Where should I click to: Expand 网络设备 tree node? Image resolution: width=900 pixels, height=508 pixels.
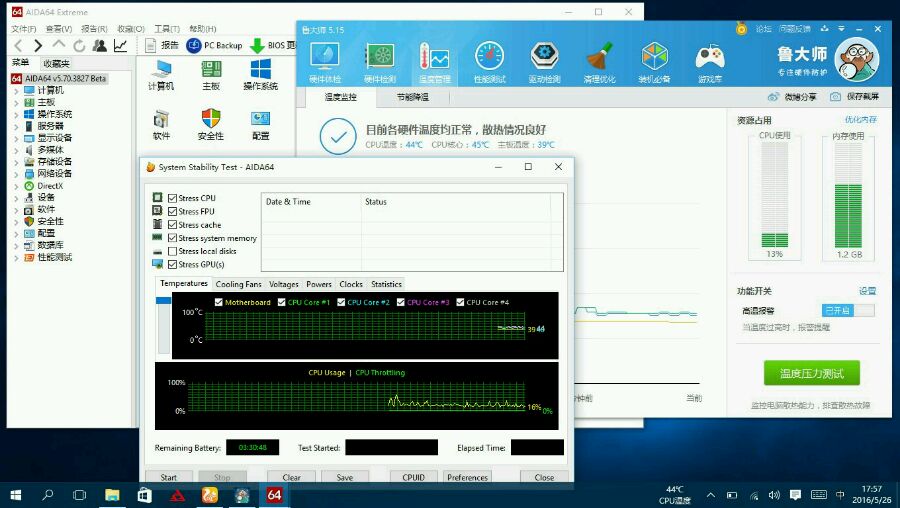[x=16, y=174]
